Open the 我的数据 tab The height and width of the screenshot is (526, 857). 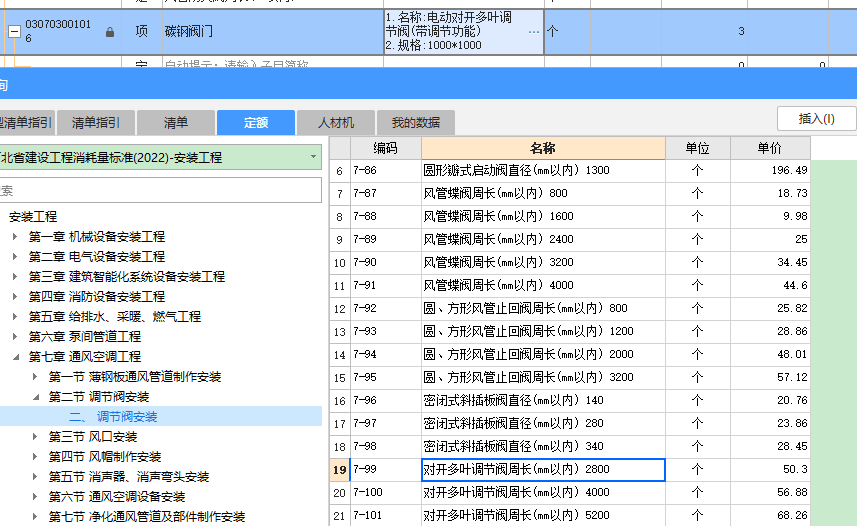click(x=416, y=122)
